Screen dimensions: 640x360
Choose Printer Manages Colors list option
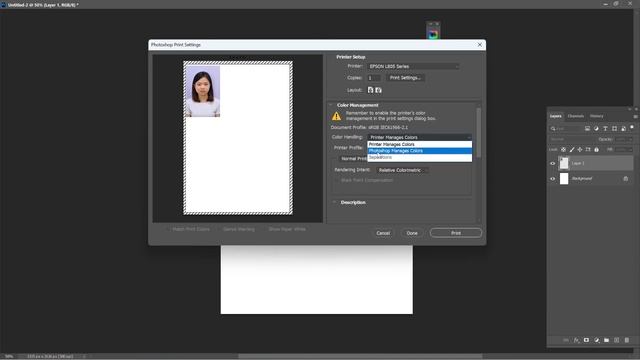(420, 144)
